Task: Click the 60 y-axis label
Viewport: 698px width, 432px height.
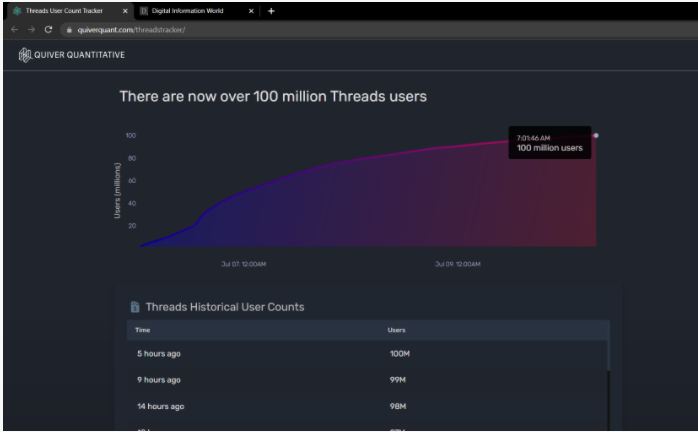Action: click(132, 180)
